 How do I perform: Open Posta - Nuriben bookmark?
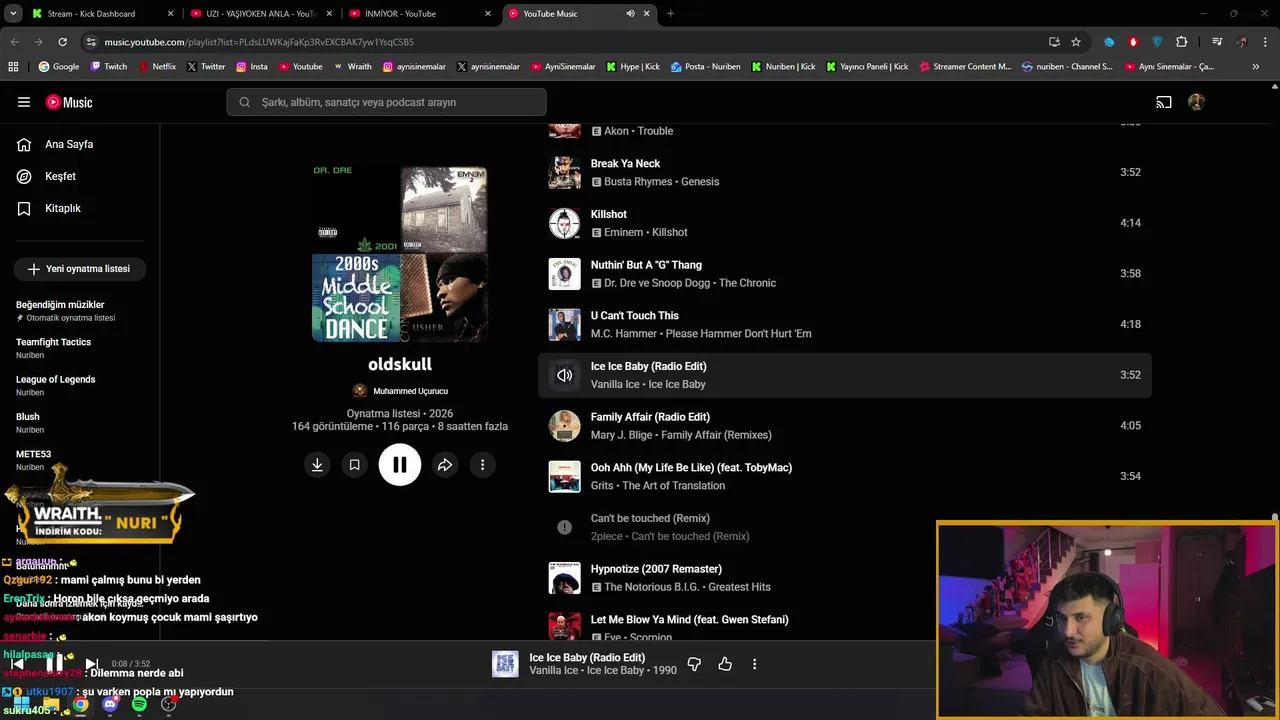pos(705,67)
